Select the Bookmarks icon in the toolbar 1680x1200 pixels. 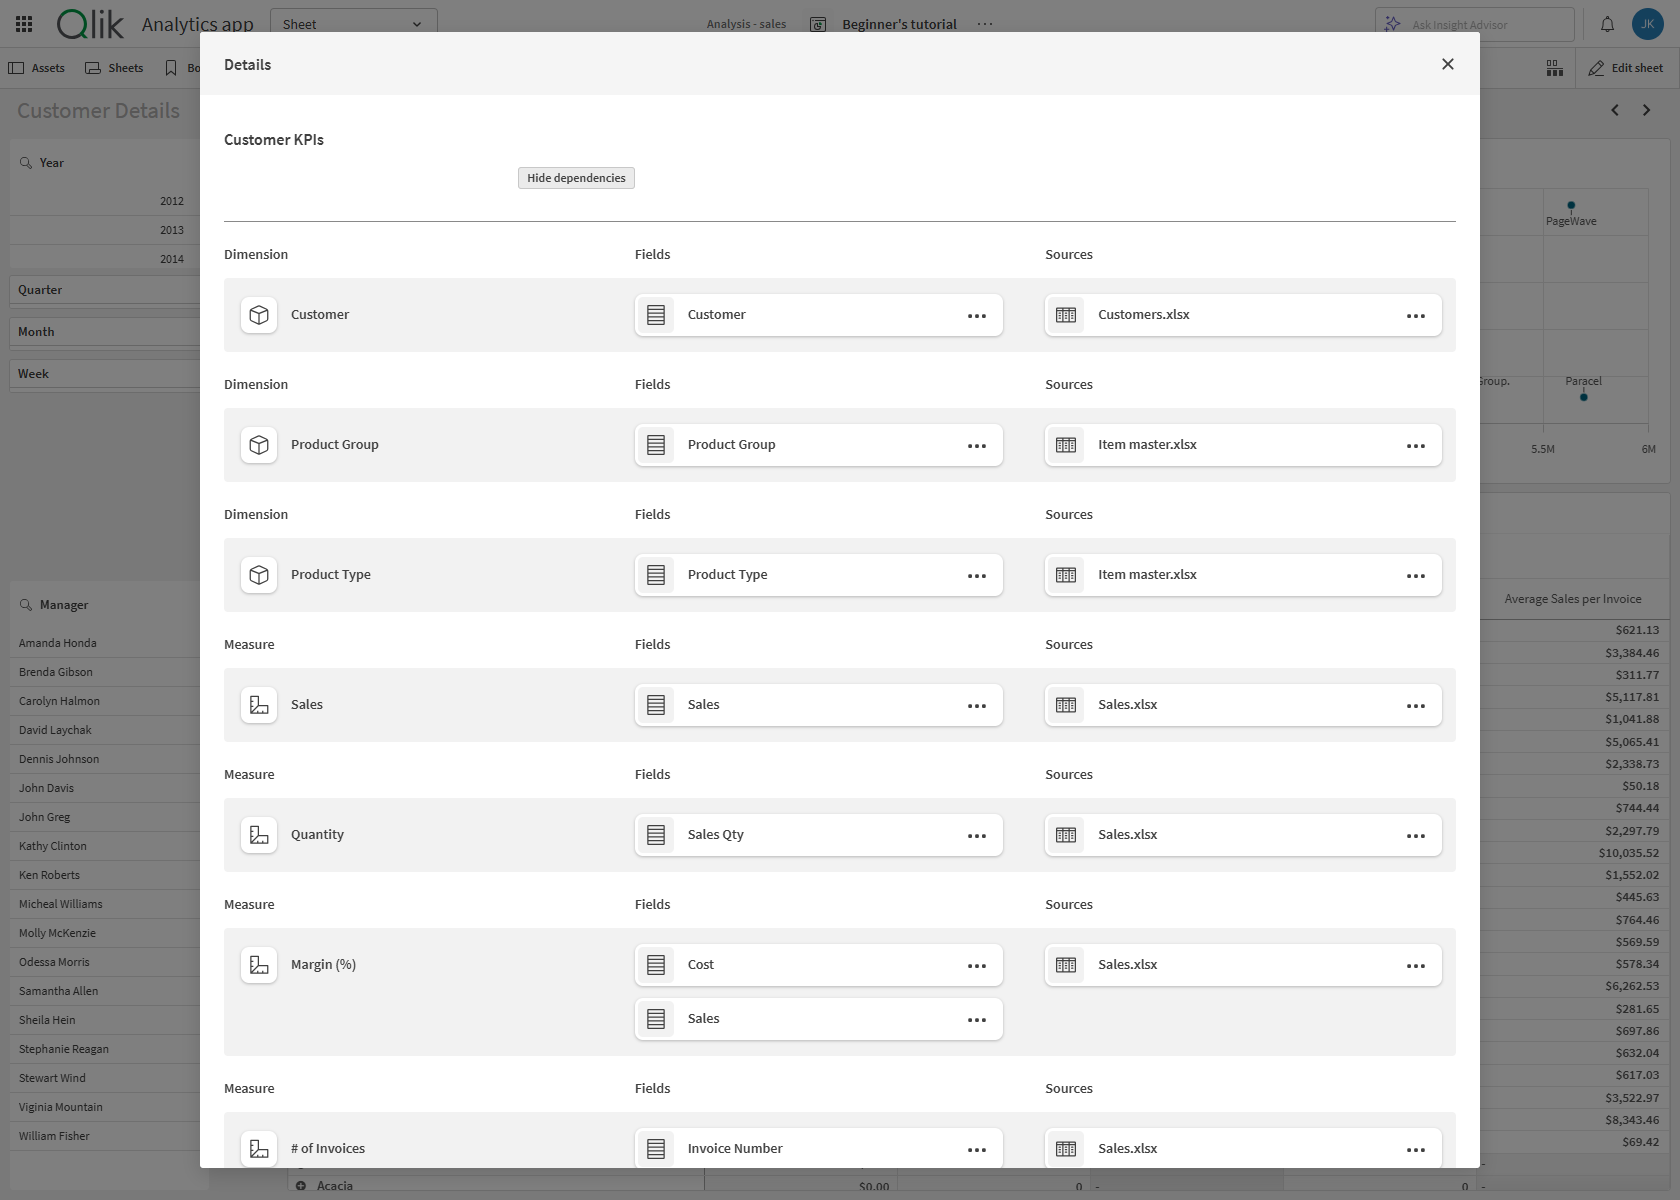click(x=169, y=67)
